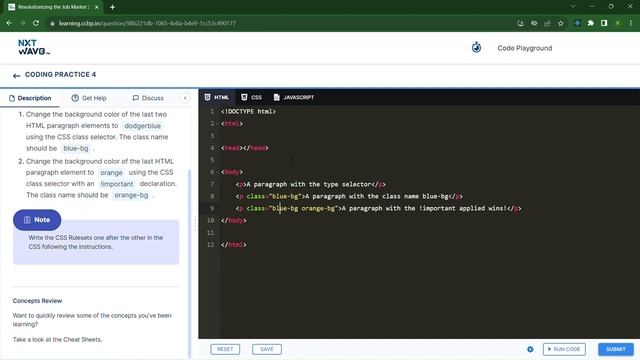Screen dimensions: 640x360
Task: Select the HTML editor tab
Action: 216,97
